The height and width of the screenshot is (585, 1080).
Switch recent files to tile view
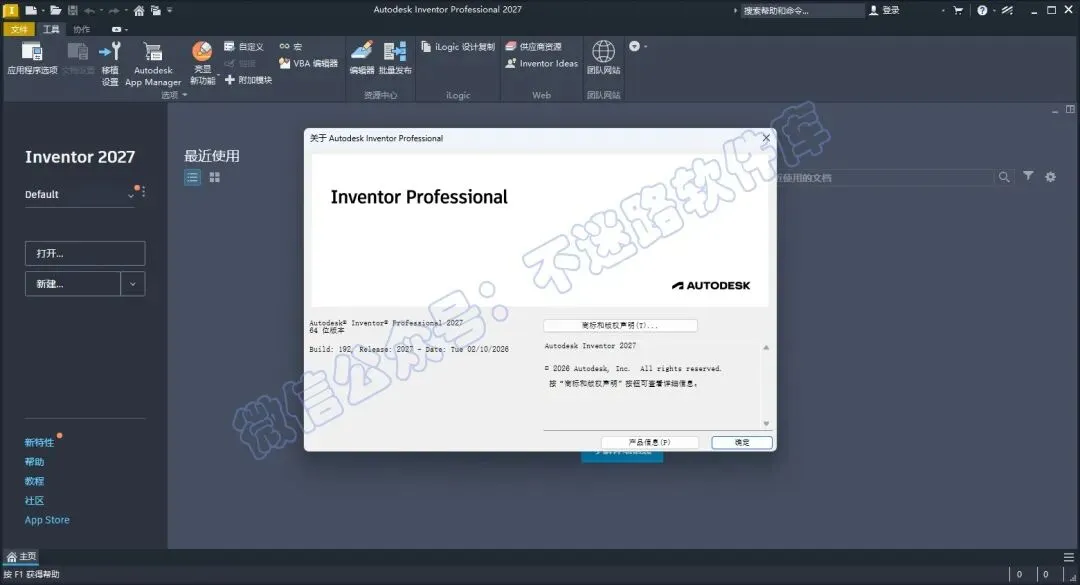click(215, 177)
